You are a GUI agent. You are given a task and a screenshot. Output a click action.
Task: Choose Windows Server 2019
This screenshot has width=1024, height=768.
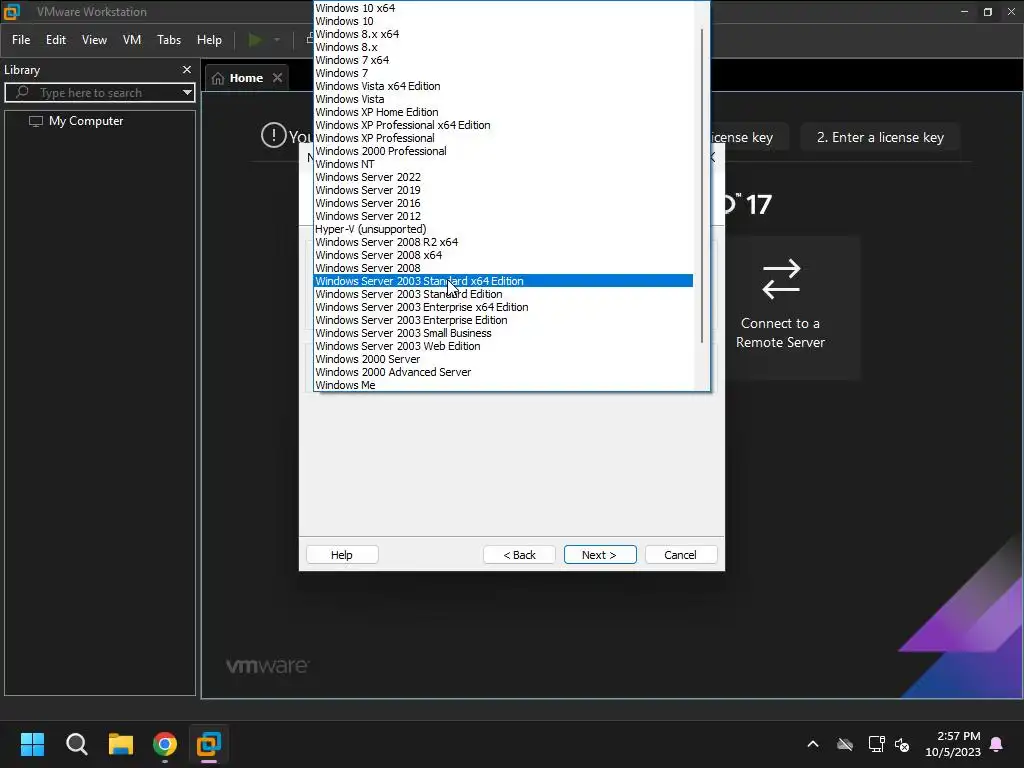(504, 190)
